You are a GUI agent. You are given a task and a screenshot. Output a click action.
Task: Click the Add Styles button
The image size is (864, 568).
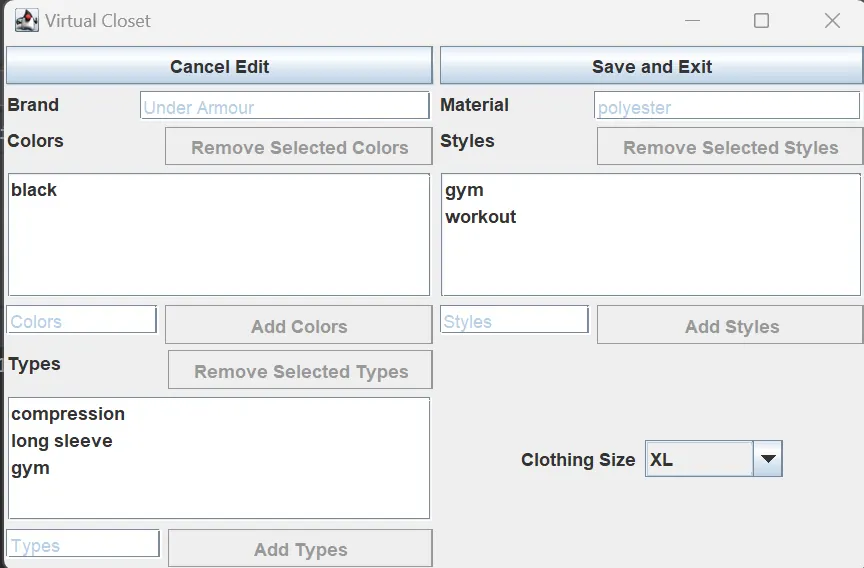tap(730, 326)
